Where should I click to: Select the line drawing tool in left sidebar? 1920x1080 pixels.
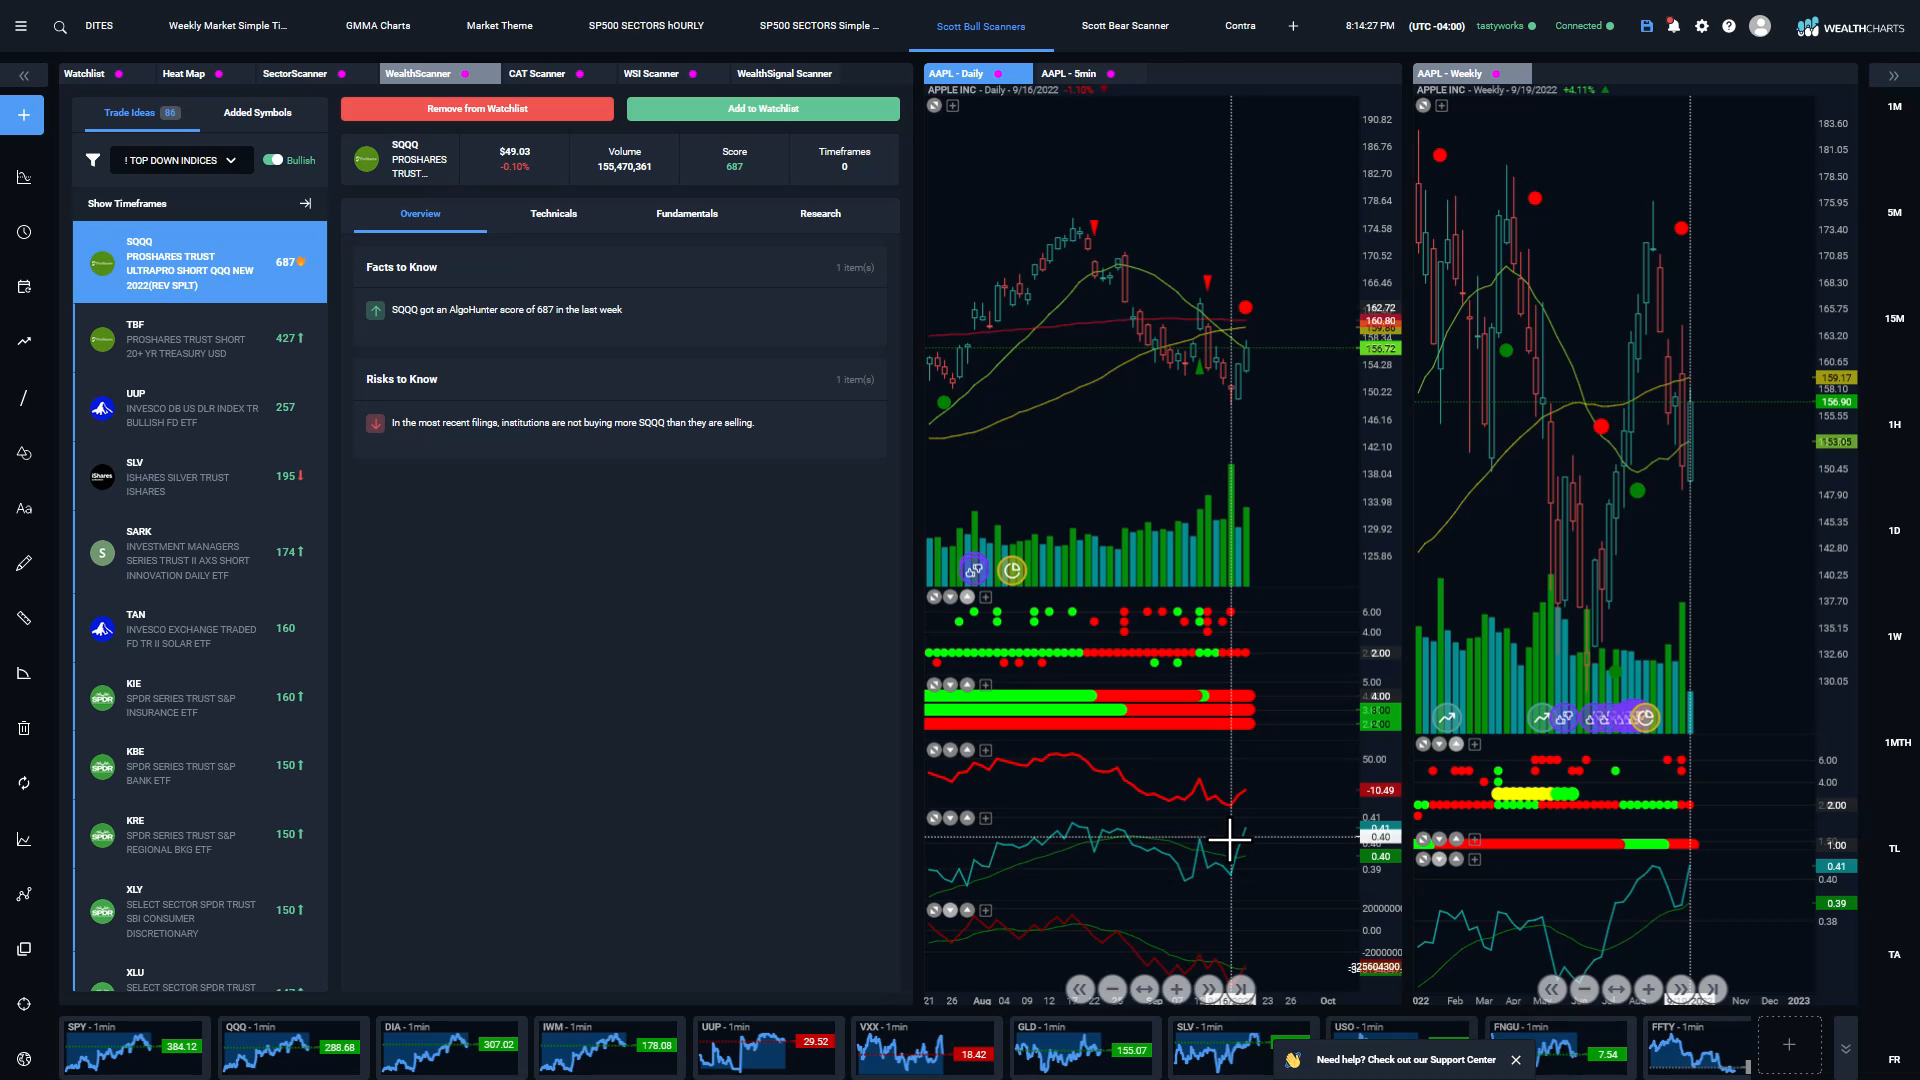(x=24, y=398)
